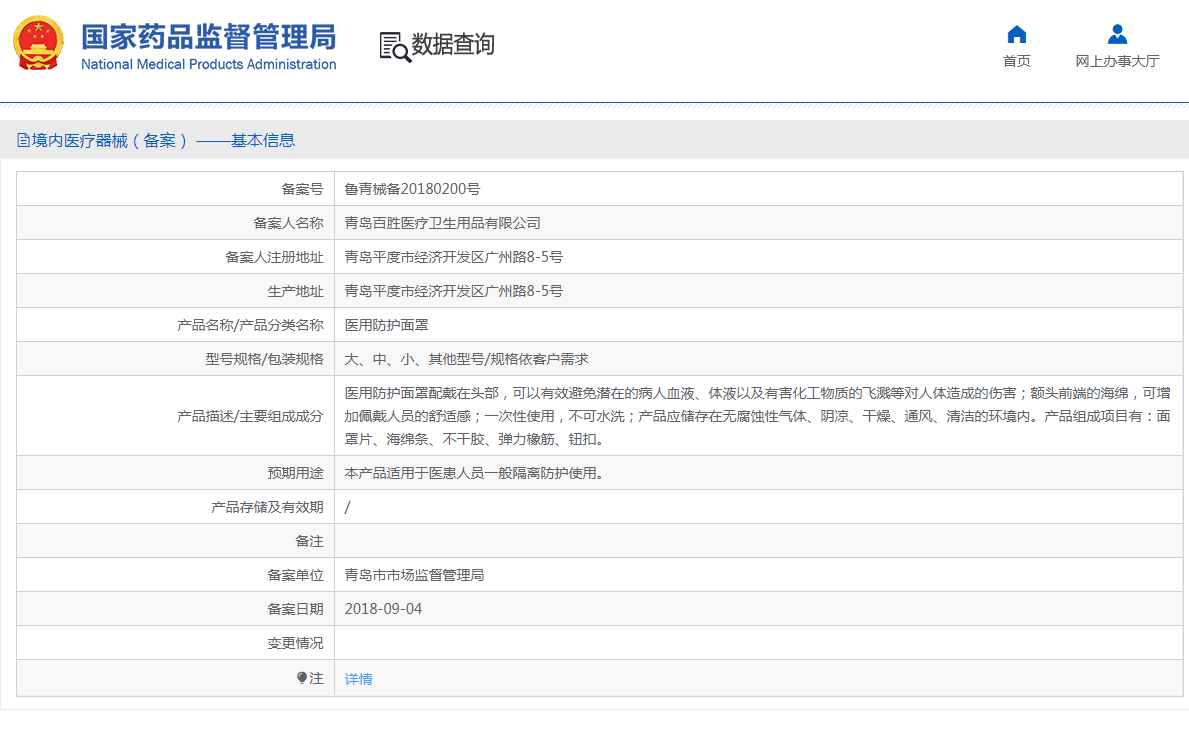1189x738 pixels.
Task: Open the 详情 details link
Action: pyautogui.click(x=358, y=679)
